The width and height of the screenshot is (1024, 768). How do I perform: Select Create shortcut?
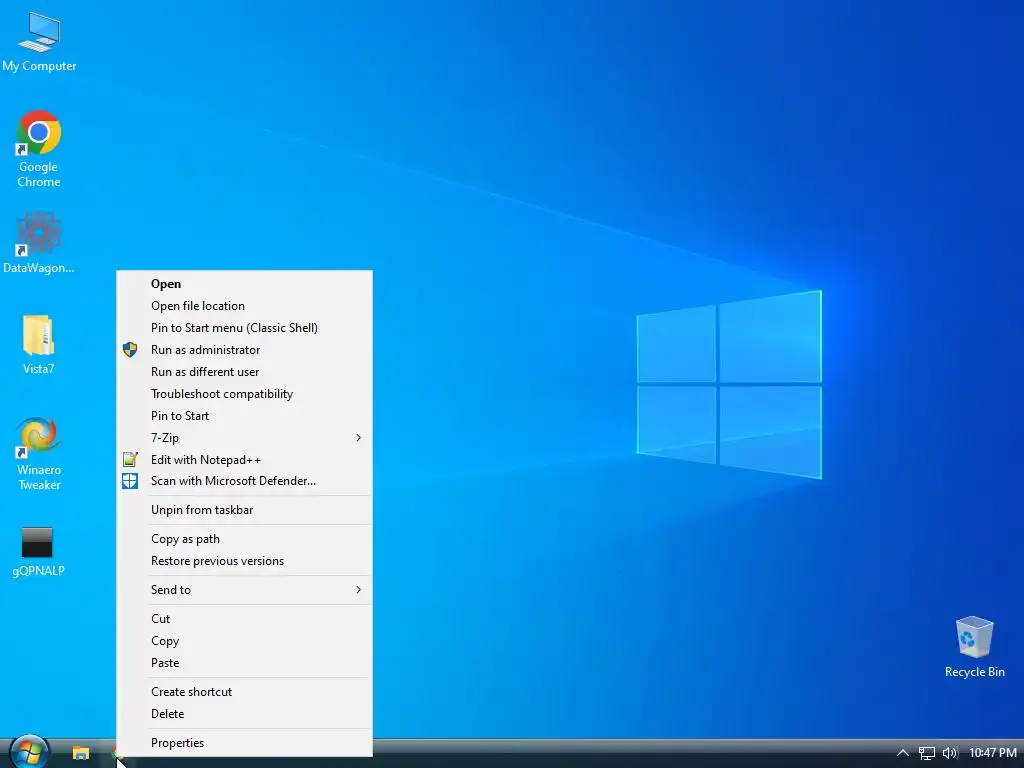point(244,692)
